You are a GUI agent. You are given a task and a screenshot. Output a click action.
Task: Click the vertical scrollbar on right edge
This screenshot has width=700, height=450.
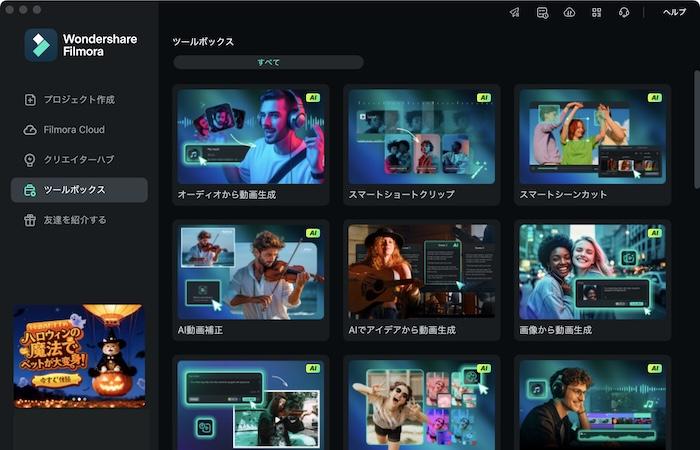coord(697,129)
